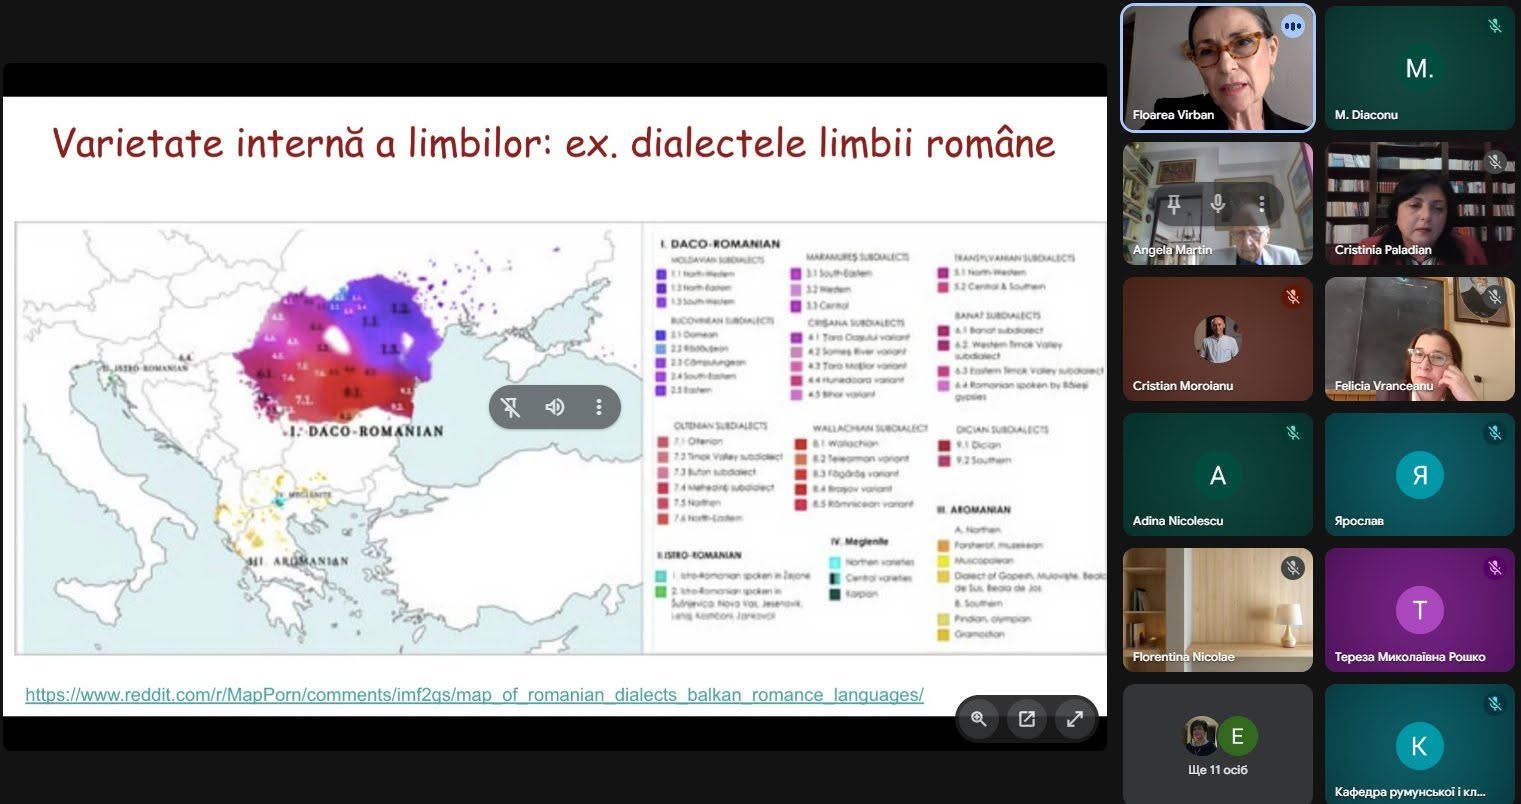Click the muted mic icon on Felicia Vranceanu's tile

click(x=1495, y=297)
